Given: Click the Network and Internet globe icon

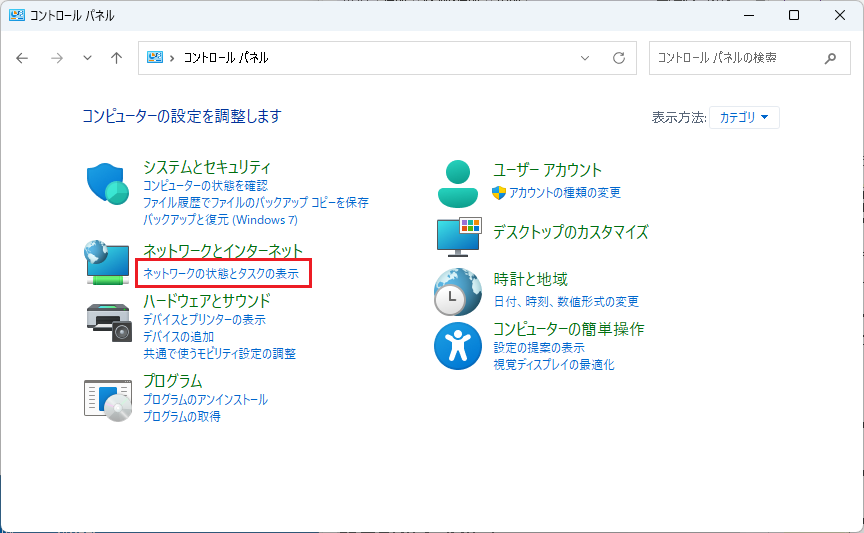Looking at the screenshot, I should coord(108,262).
